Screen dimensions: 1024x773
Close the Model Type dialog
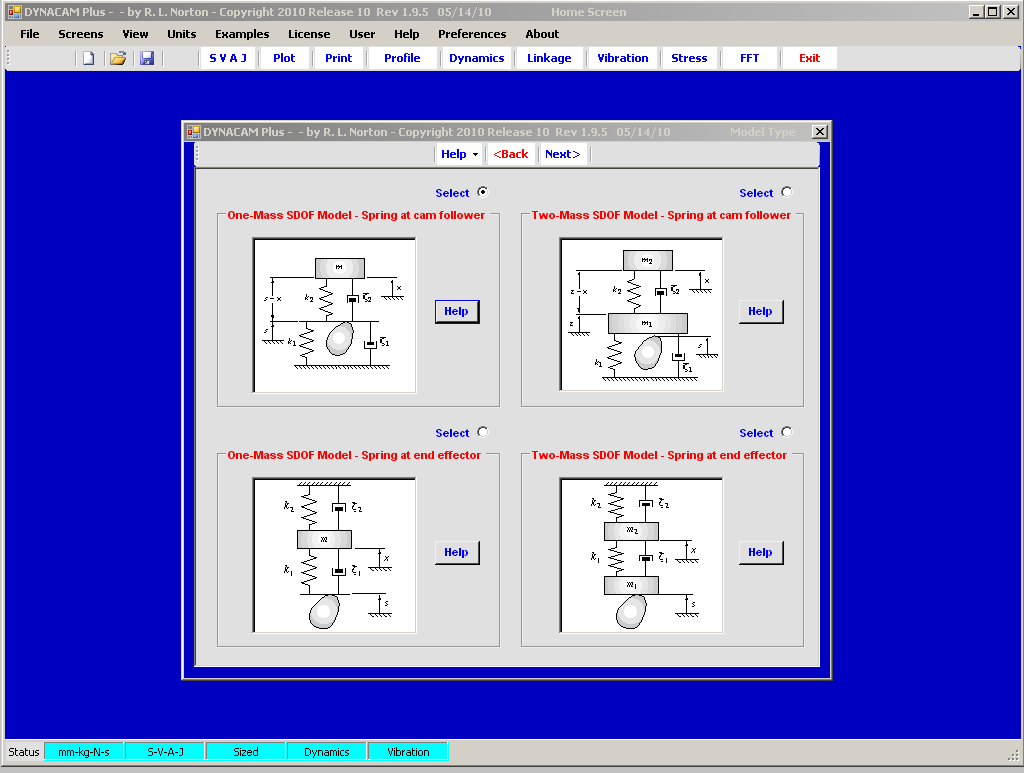pos(820,132)
